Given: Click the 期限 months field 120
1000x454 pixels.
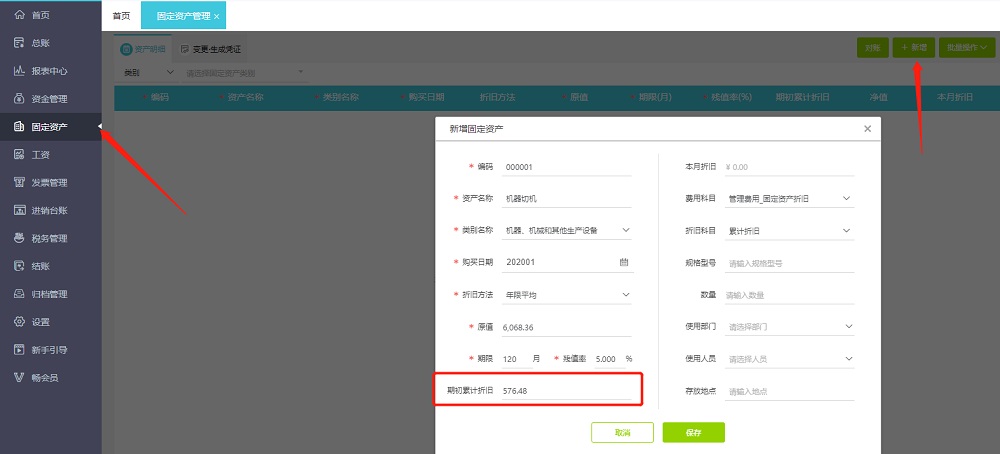Looking at the screenshot, I should tap(517, 360).
